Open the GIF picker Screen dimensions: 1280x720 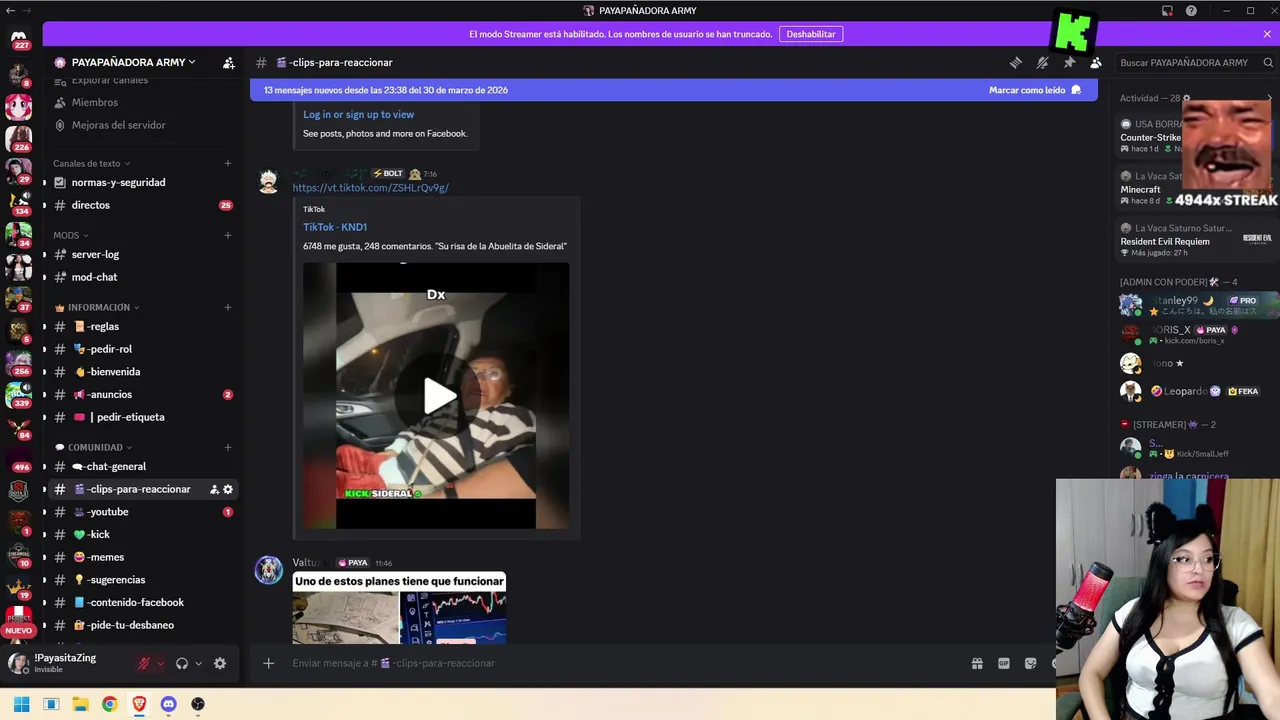[1004, 663]
